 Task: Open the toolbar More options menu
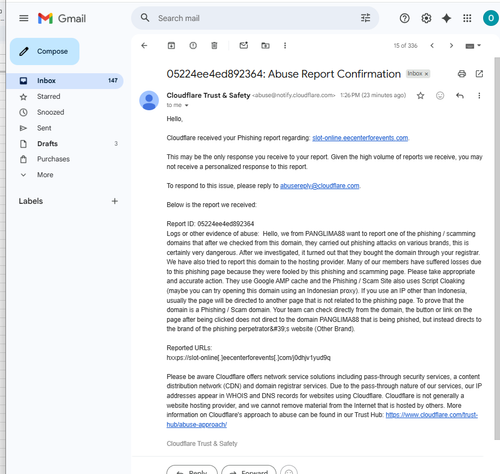point(285,46)
